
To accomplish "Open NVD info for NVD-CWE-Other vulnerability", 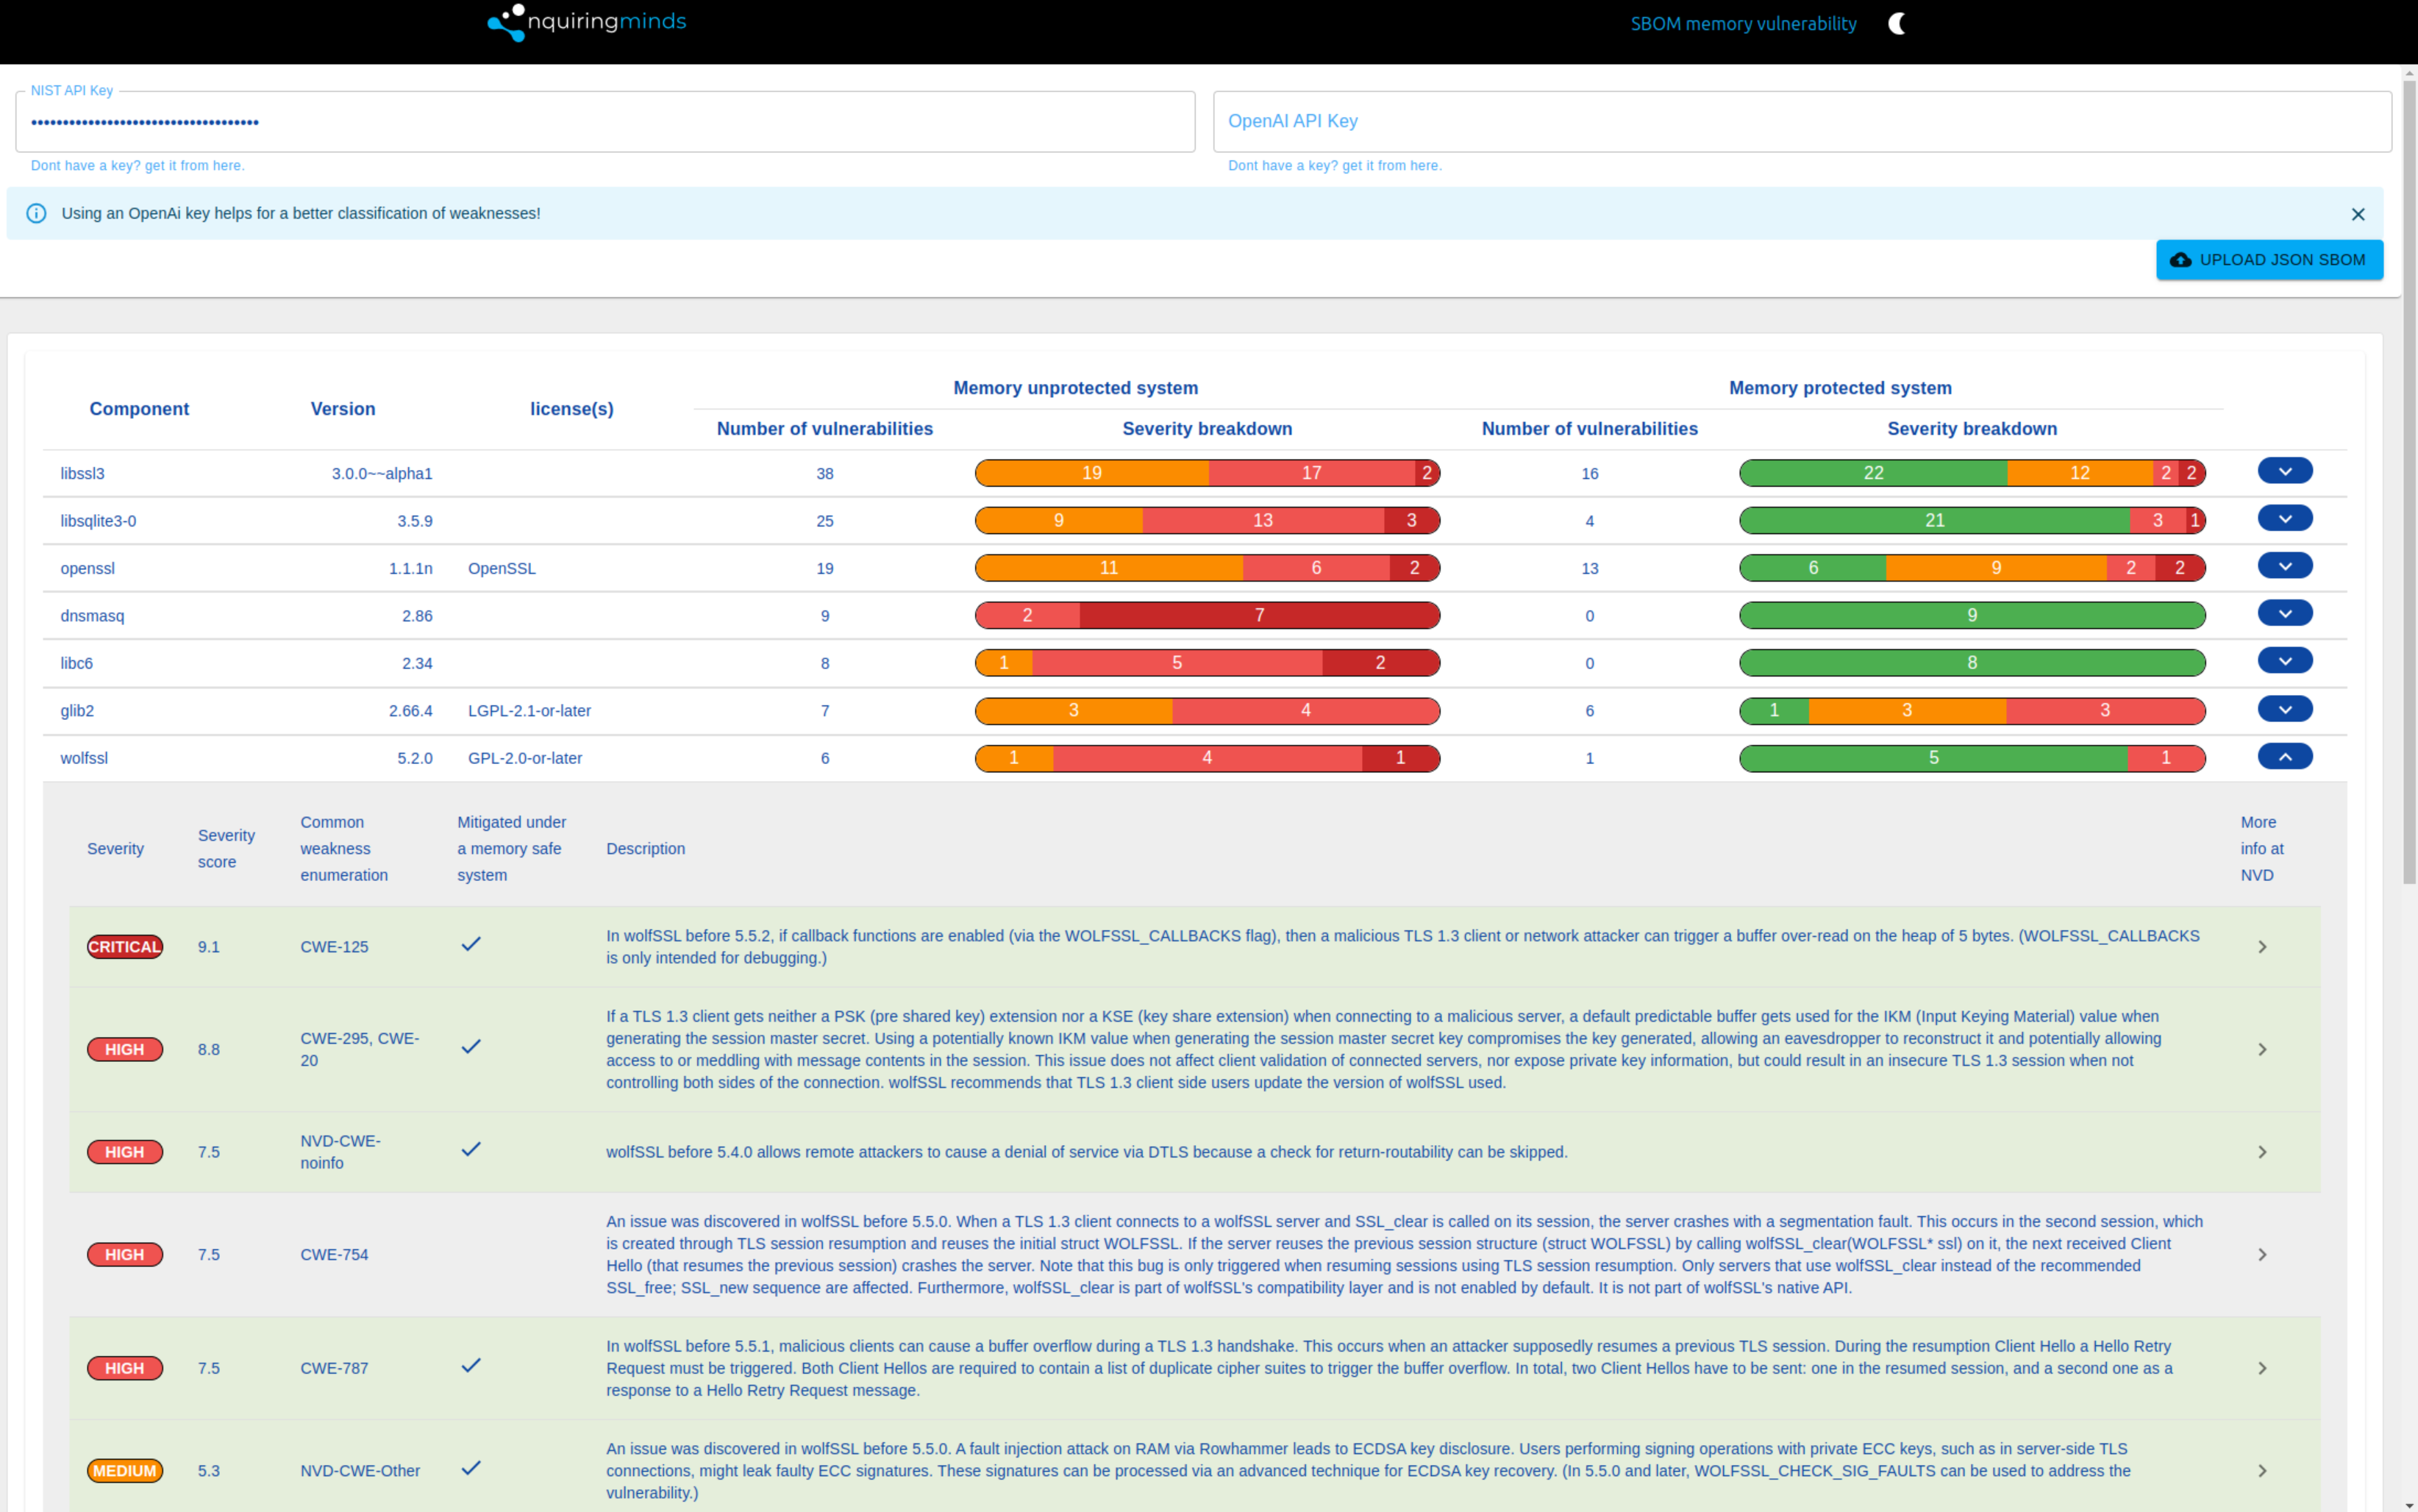I will [2262, 1471].
